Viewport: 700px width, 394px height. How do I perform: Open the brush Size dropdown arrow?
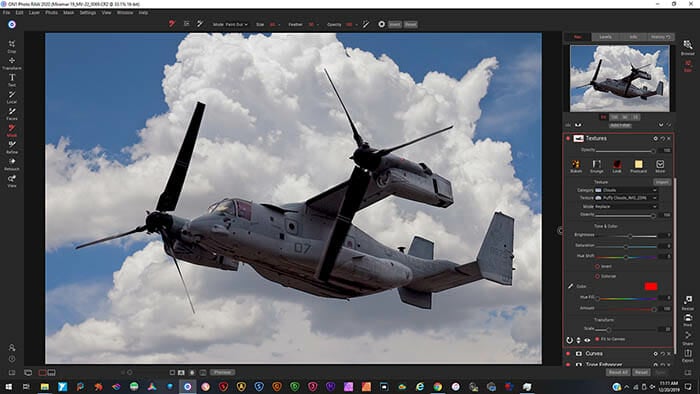pos(279,25)
